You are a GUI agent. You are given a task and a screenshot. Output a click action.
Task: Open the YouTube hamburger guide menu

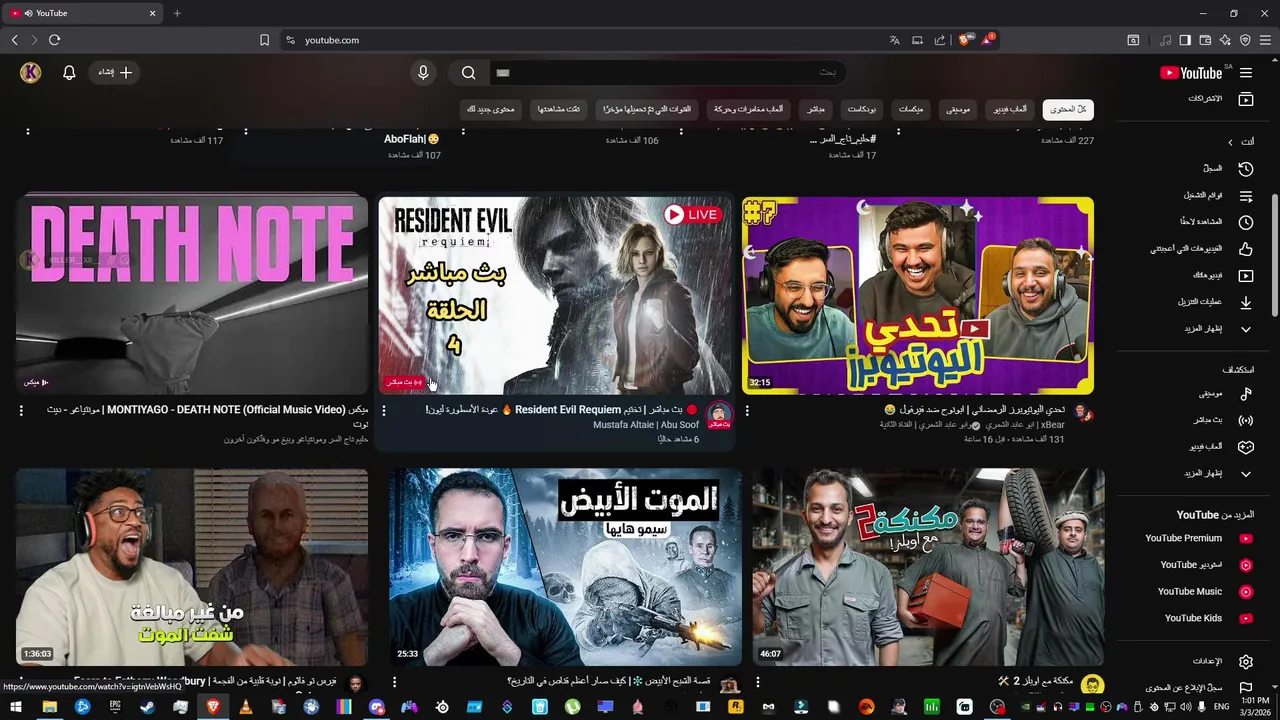point(1246,73)
